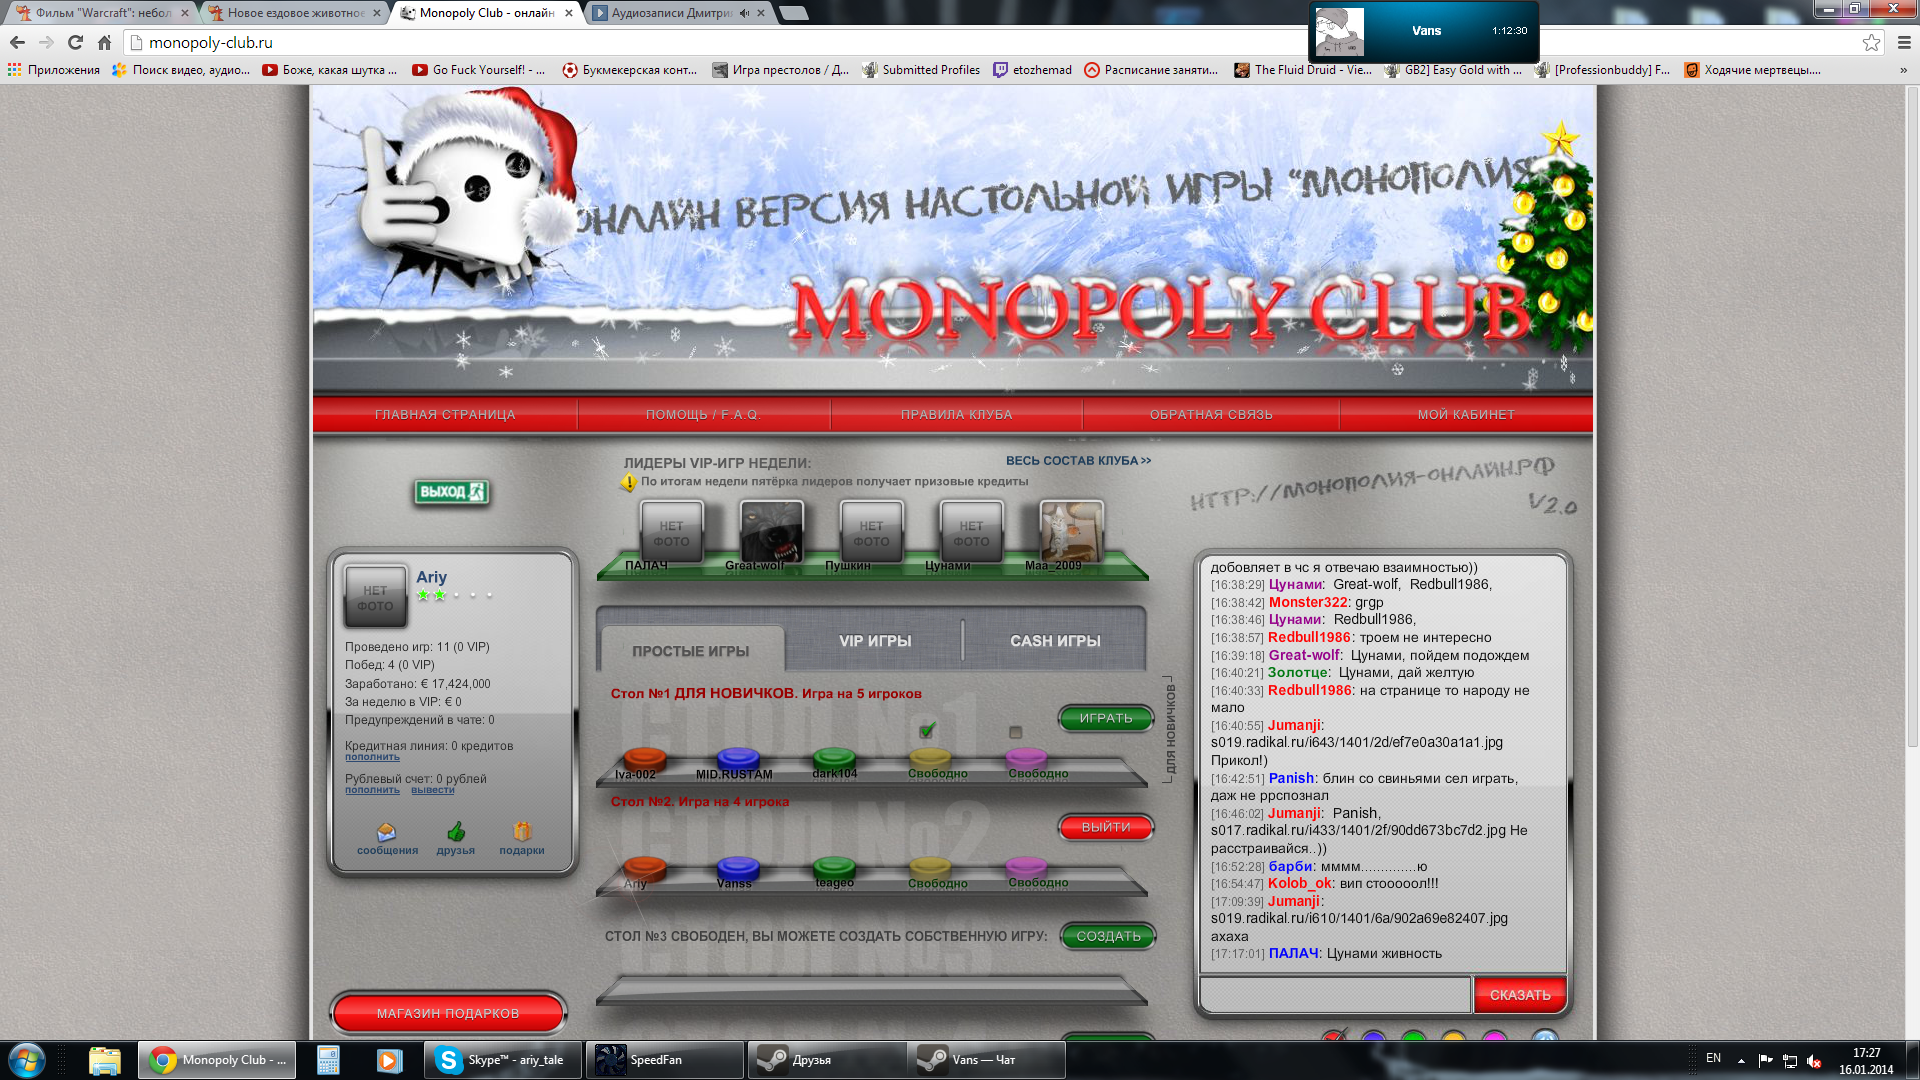This screenshot has width=1920, height=1080.
Task: Show hidden tray icons arrow
Action: [x=1741, y=1060]
